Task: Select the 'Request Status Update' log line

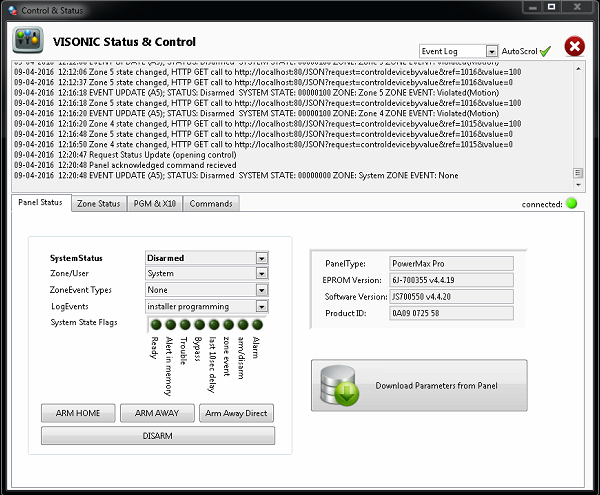Action: (125, 155)
